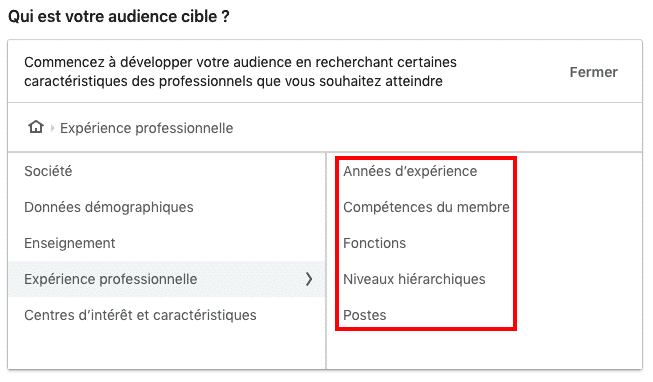
Task: Click the home icon in breadcrumb
Action: coord(36,127)
